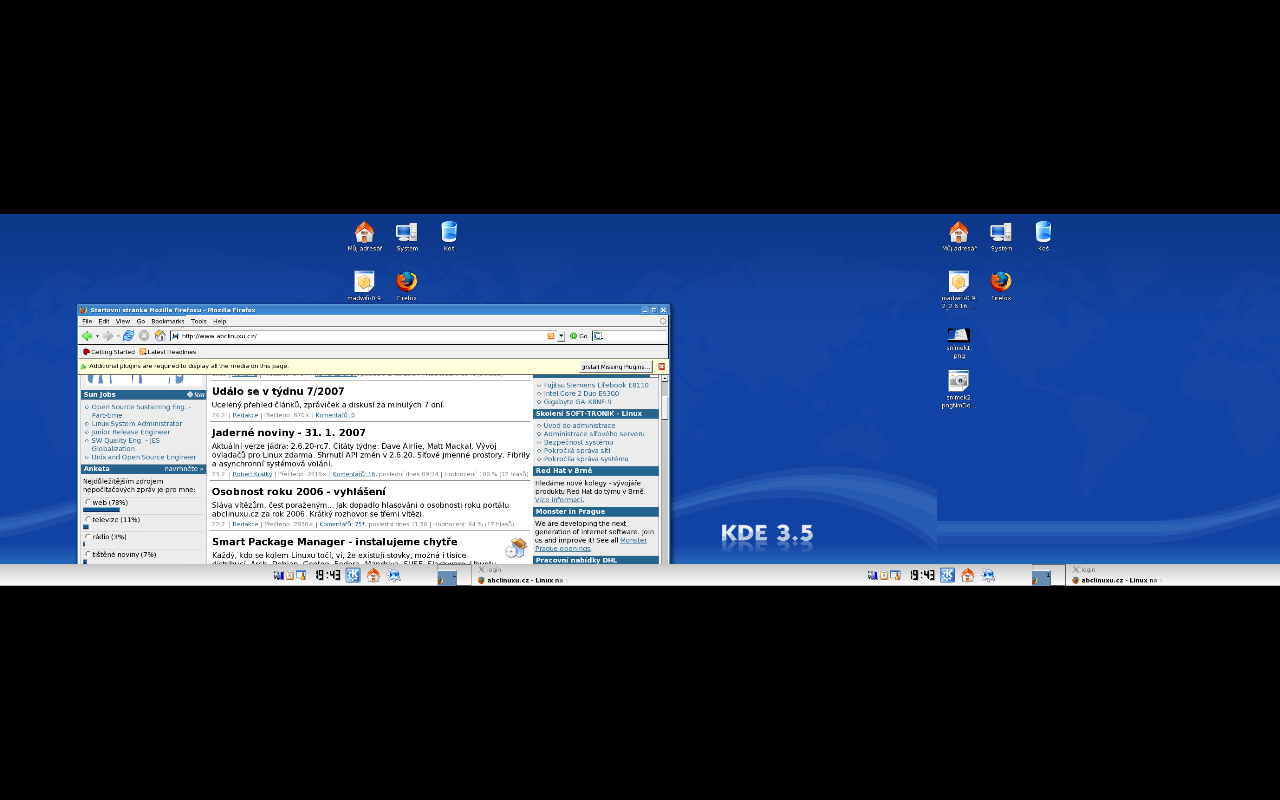The image size is (1280, 800).
Task: Click the clock showing 19:43 on left panel
Action: (x=328, y=575)
